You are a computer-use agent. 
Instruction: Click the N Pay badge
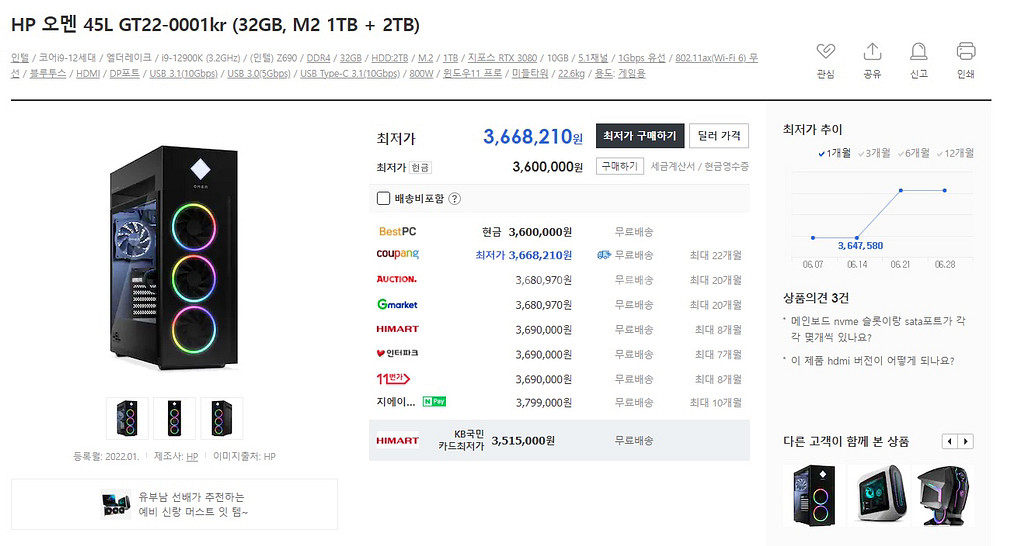pyautogui.click(x=434, y=402)
